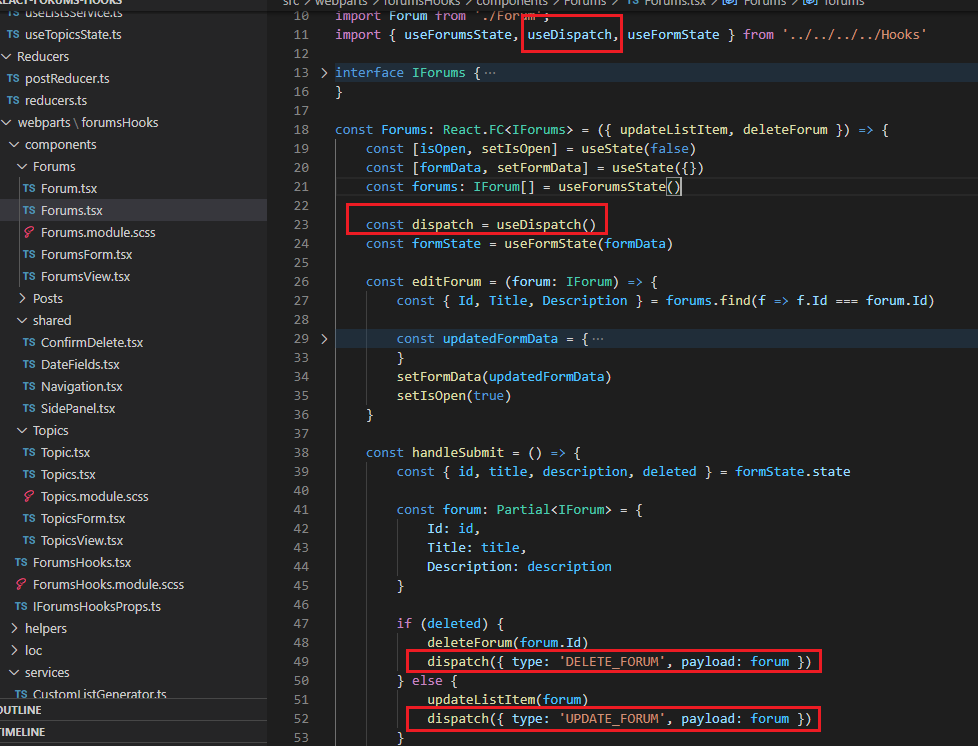Select TopicsForm.tsx in the explorer
The image size is (978, 746).
pyautogui.click(x=82, y=519)
